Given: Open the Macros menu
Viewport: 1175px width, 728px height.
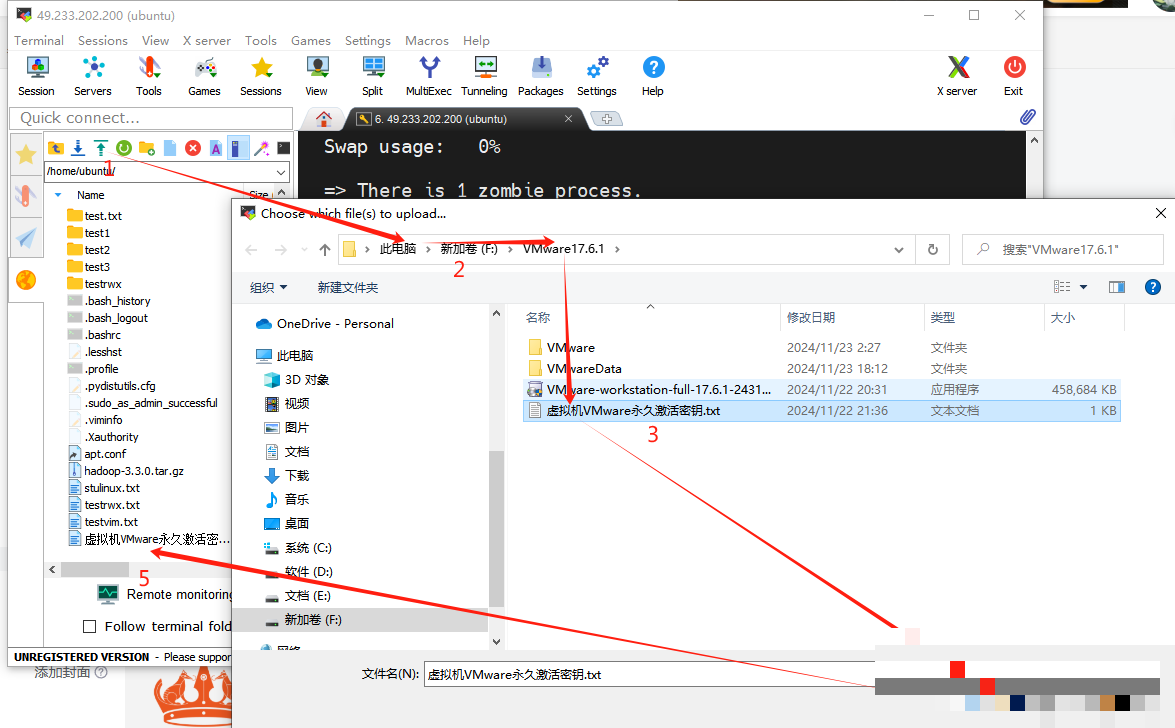Looking at the screenshot, I should (x=427, y=40).
